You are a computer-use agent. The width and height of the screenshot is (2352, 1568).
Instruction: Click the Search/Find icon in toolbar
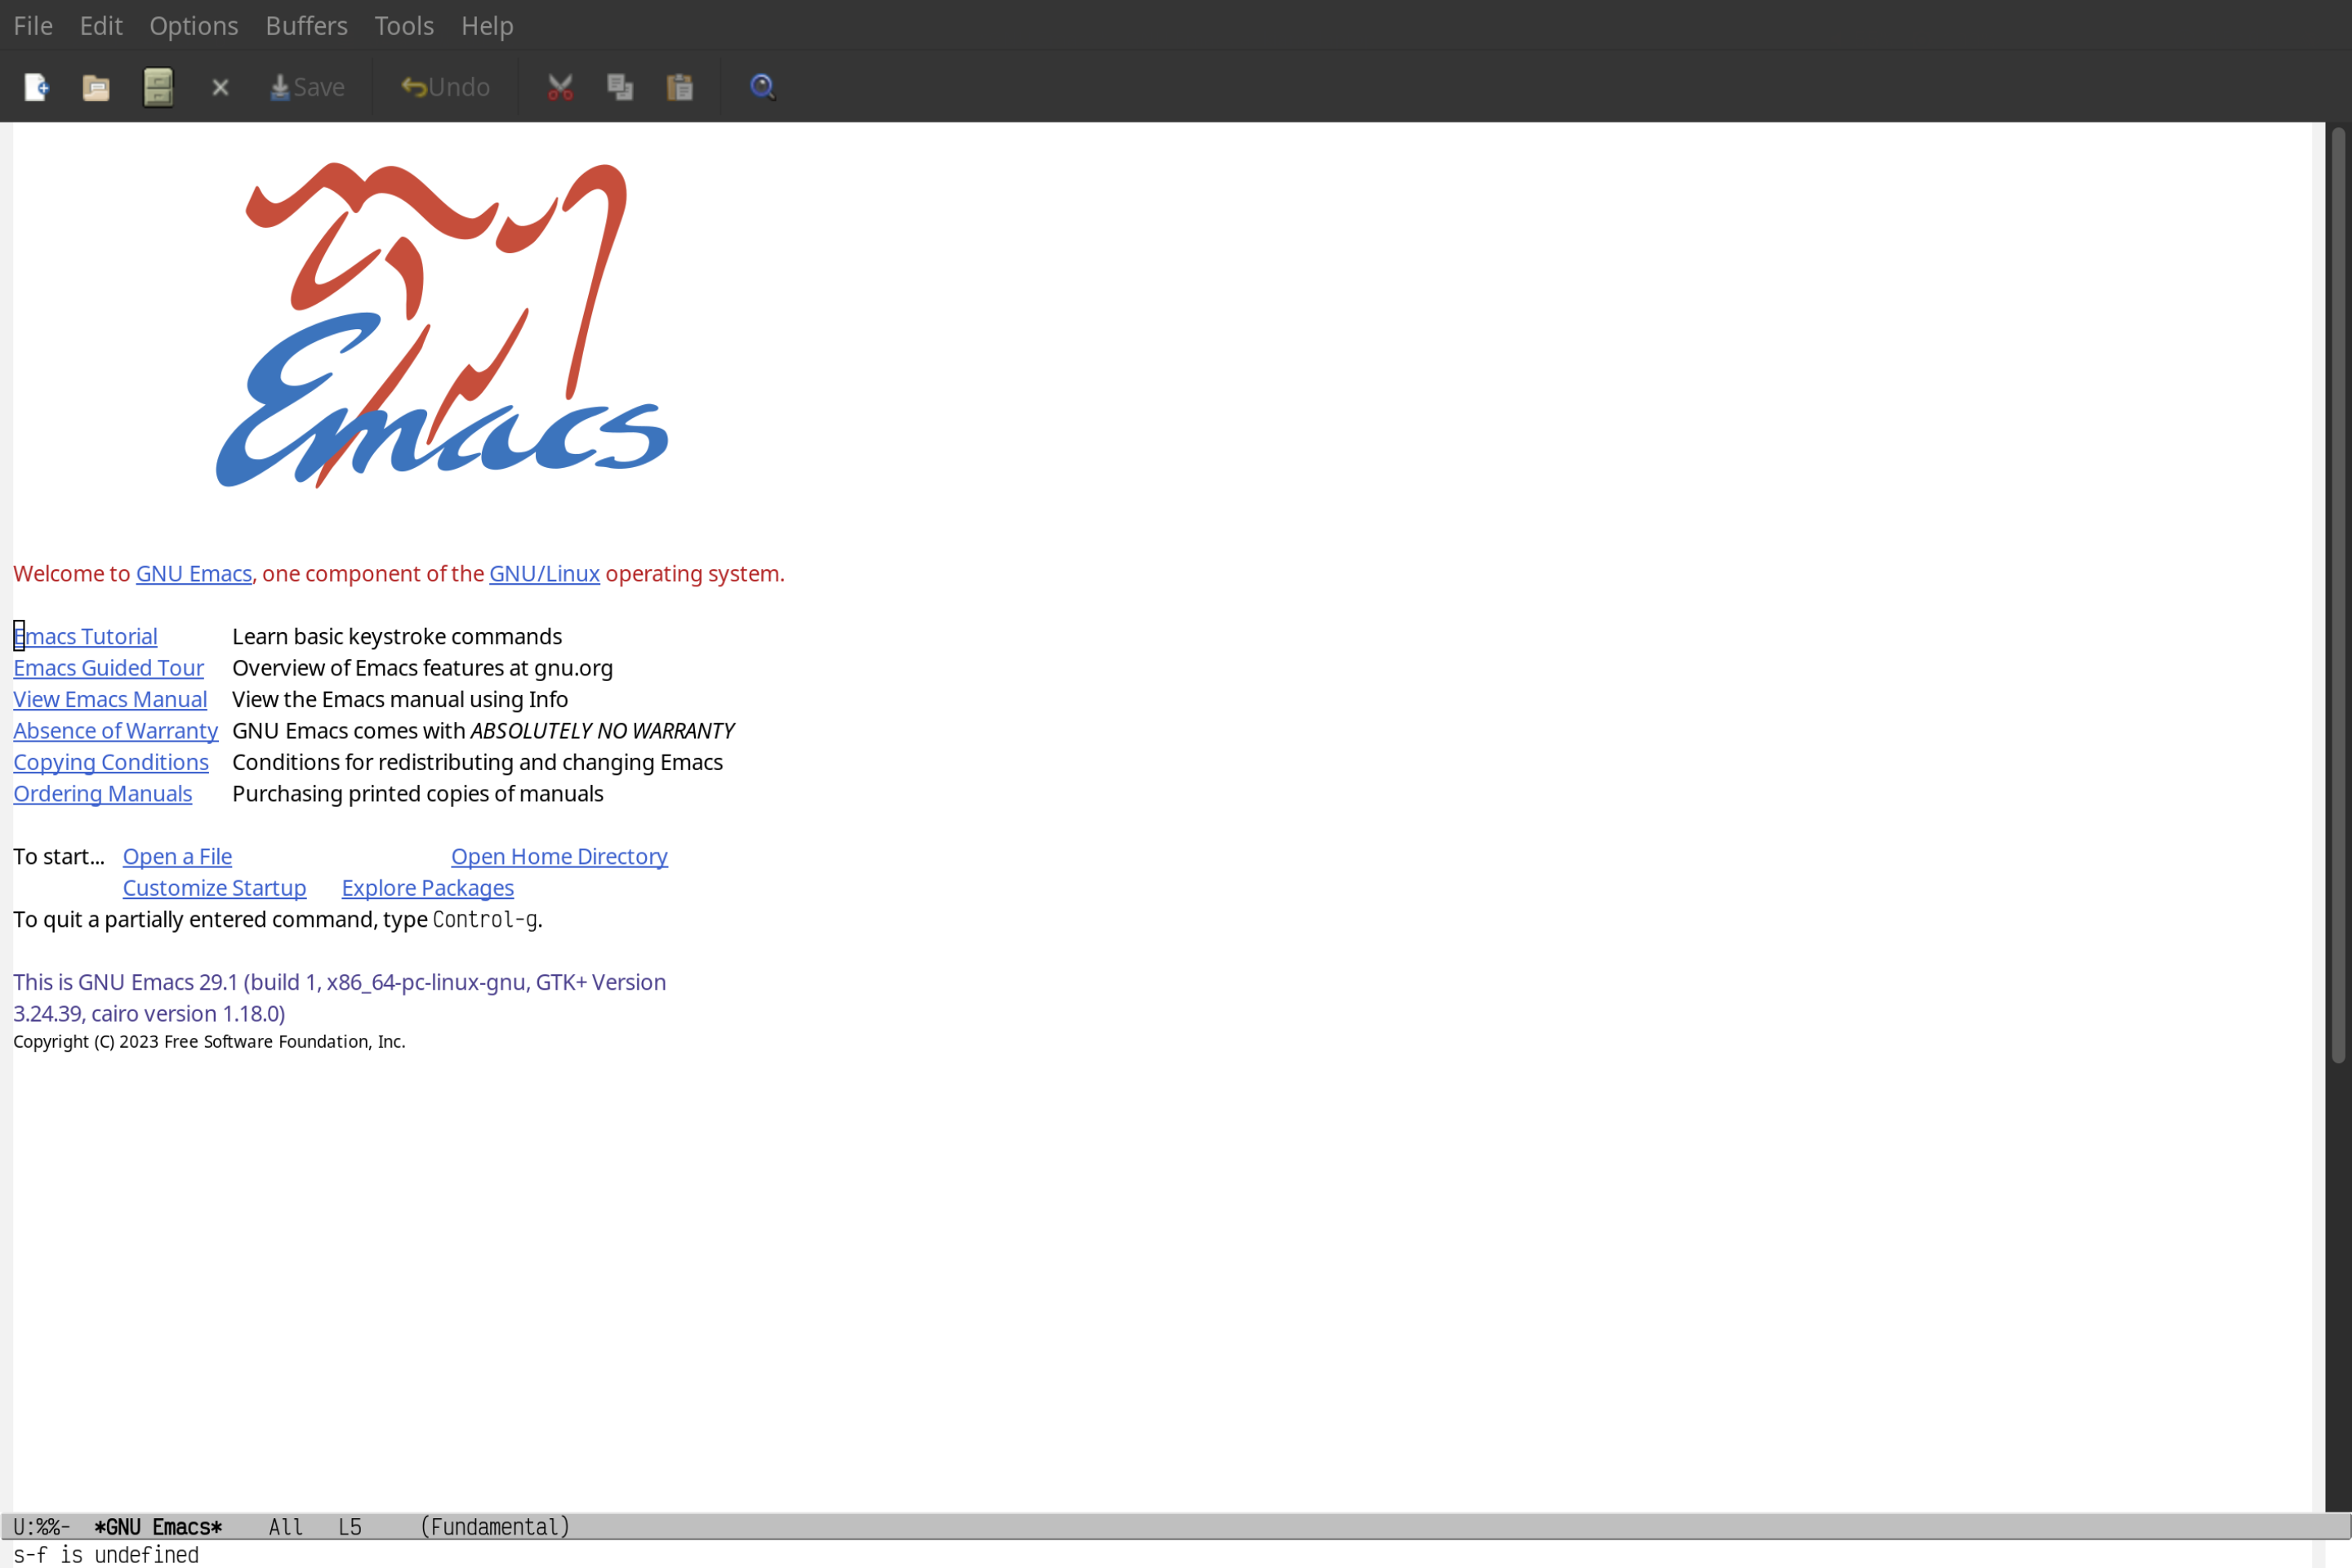click(x=761, y=86)
